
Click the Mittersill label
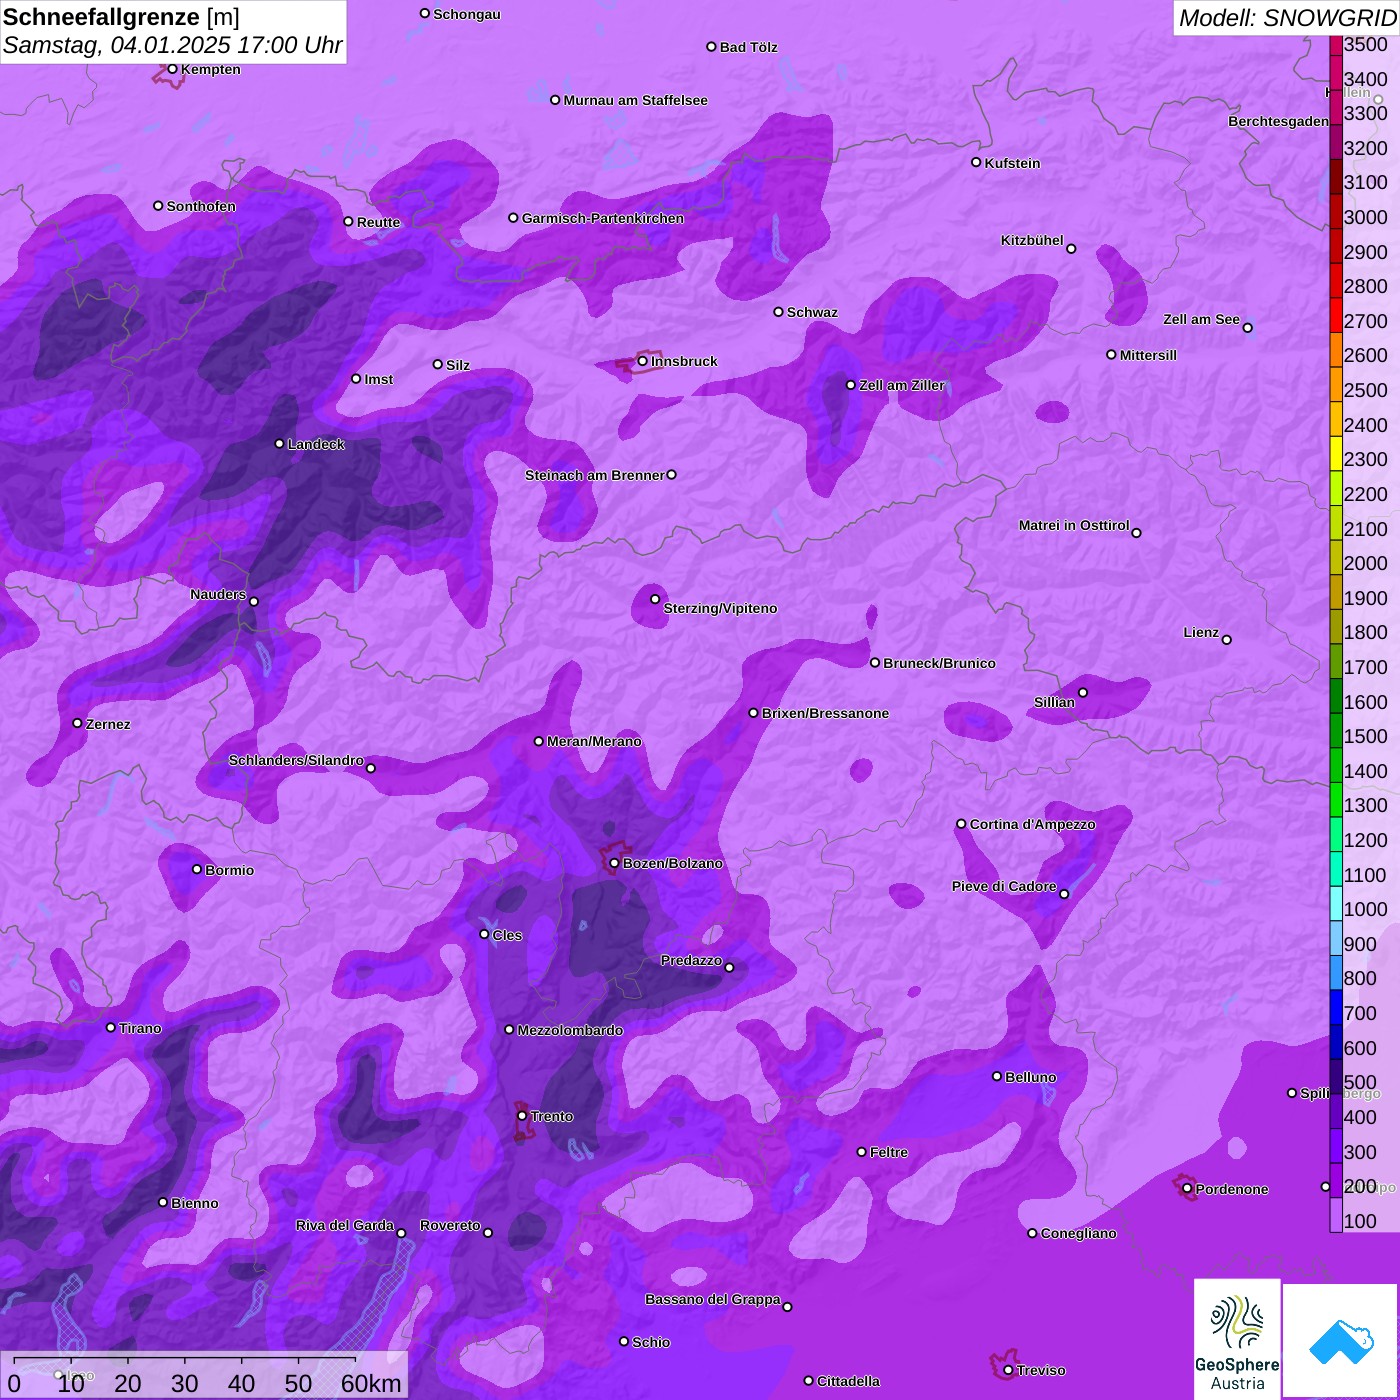[1148, 355]
